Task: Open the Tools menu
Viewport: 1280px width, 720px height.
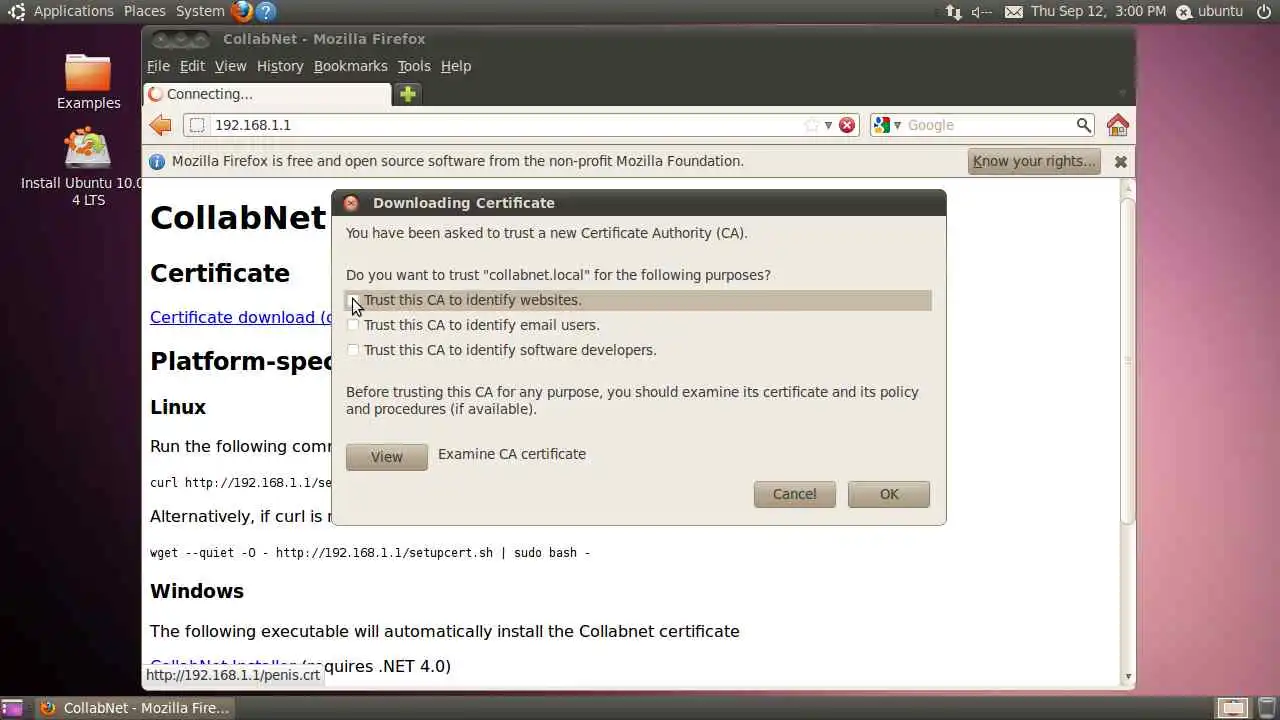Action: pos(414,66)
